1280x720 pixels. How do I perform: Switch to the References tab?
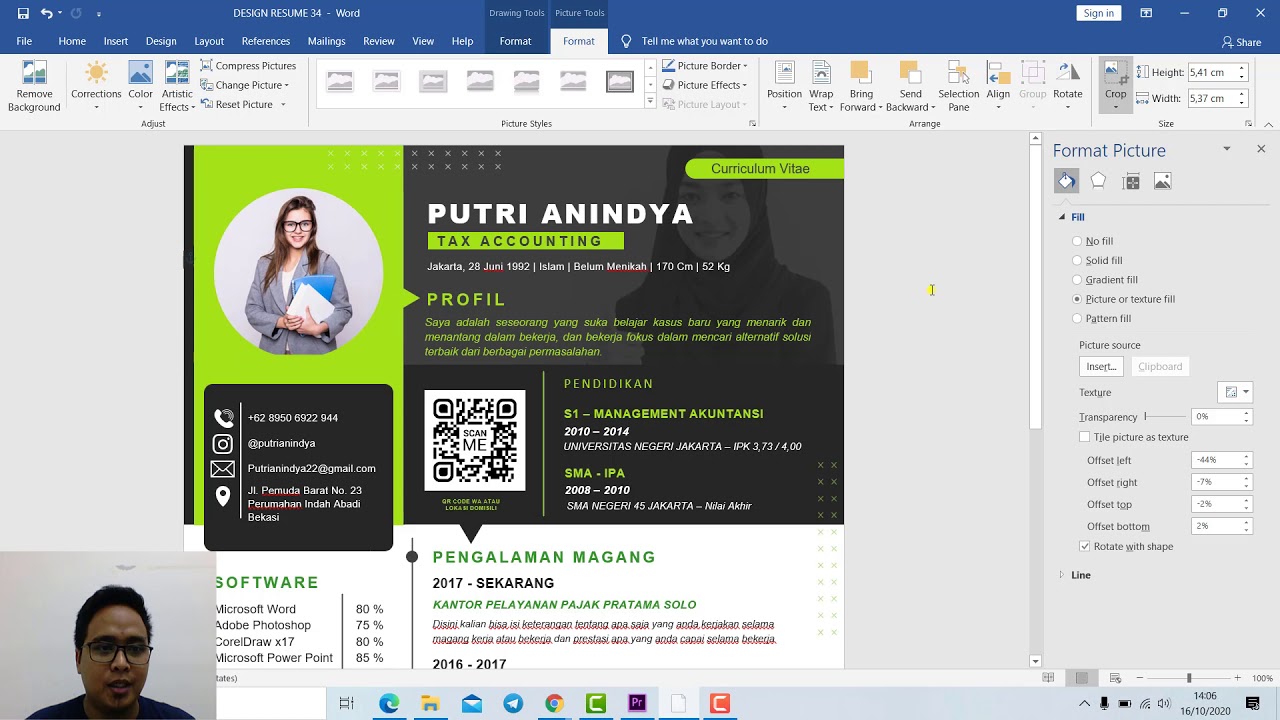coord(266,41)
